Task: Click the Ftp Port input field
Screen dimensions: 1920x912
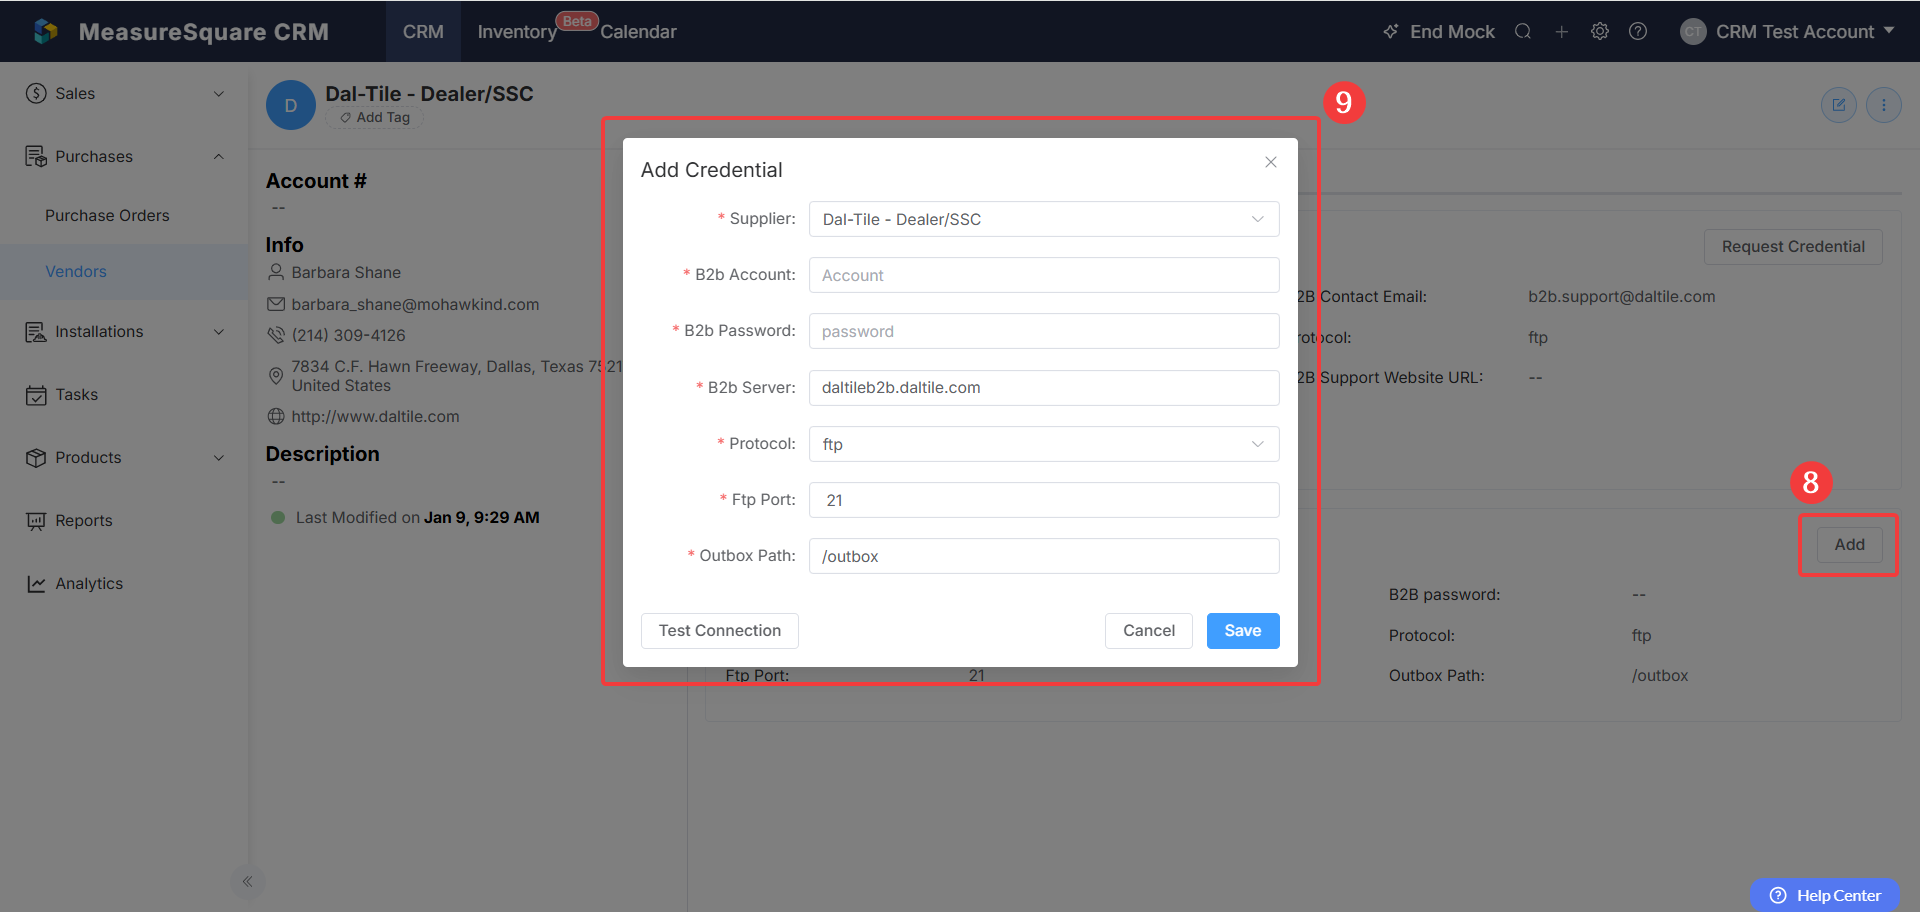Action: tap(1044, 500)
